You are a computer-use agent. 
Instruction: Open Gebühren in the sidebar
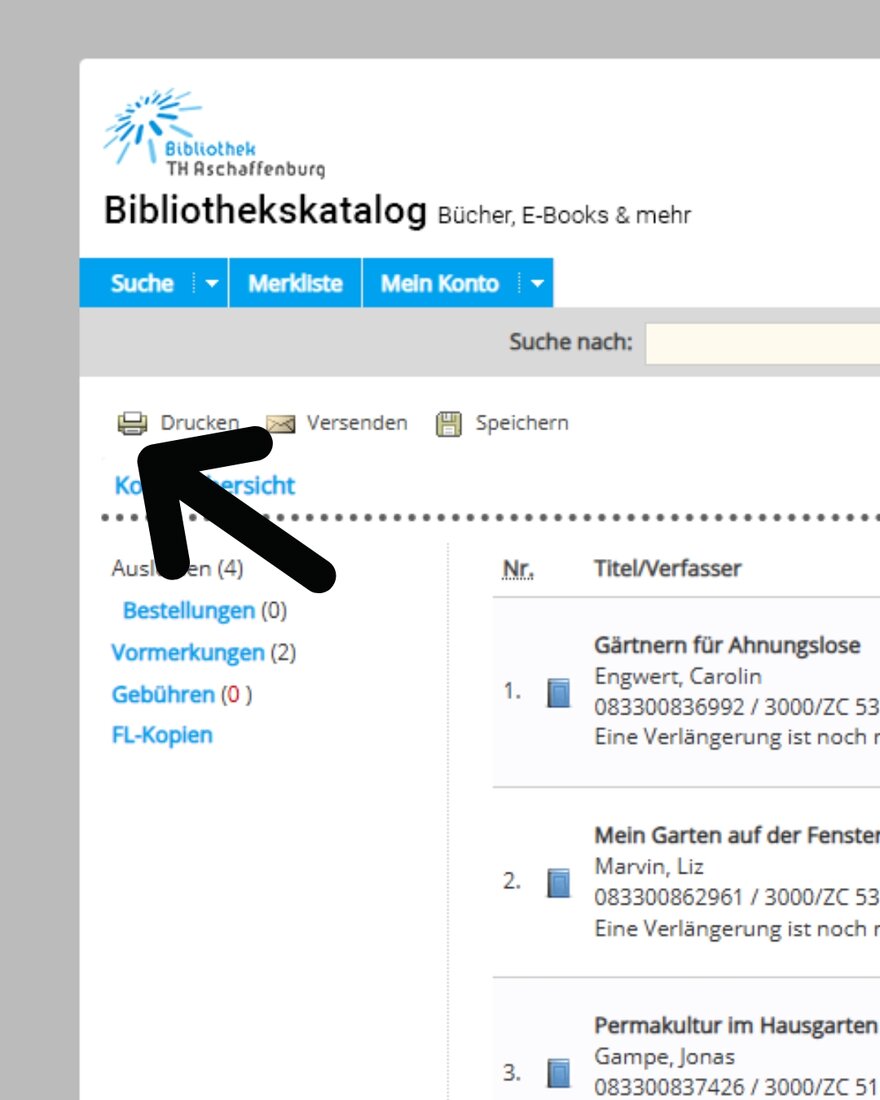[164, 695]
